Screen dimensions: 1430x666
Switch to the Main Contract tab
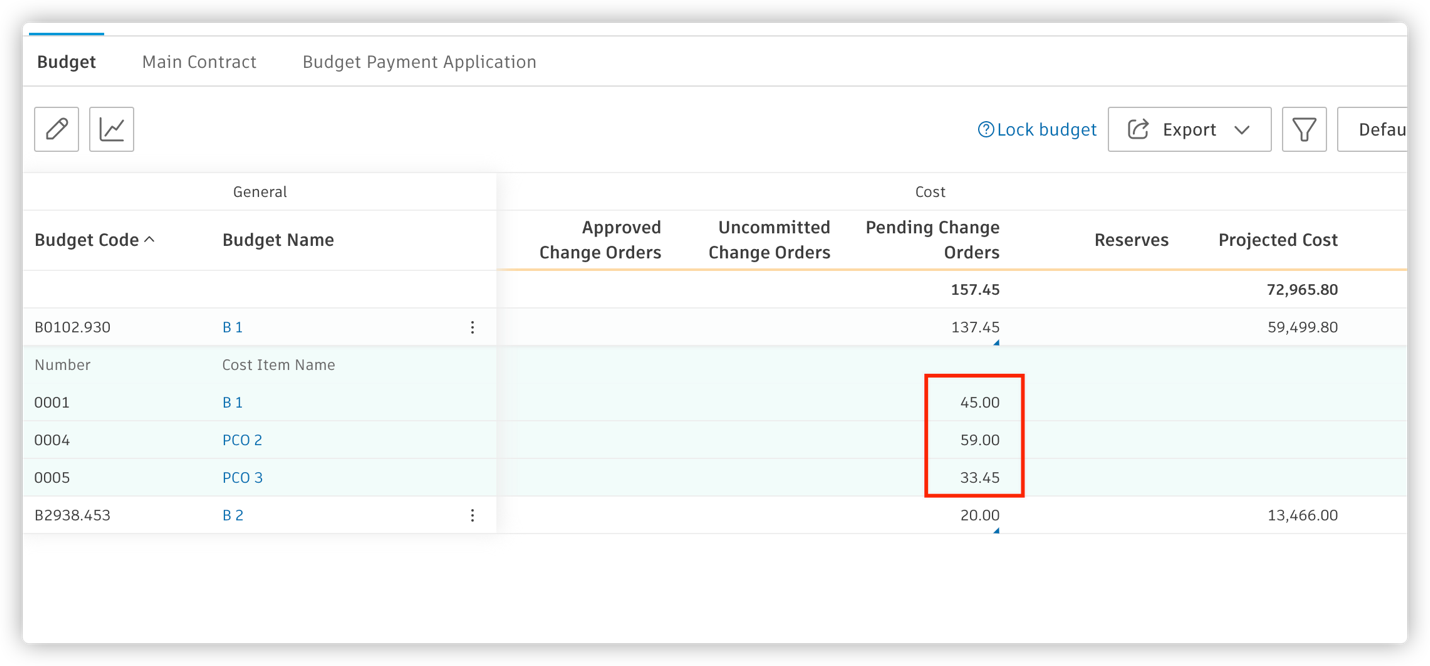tap(199, 62)
